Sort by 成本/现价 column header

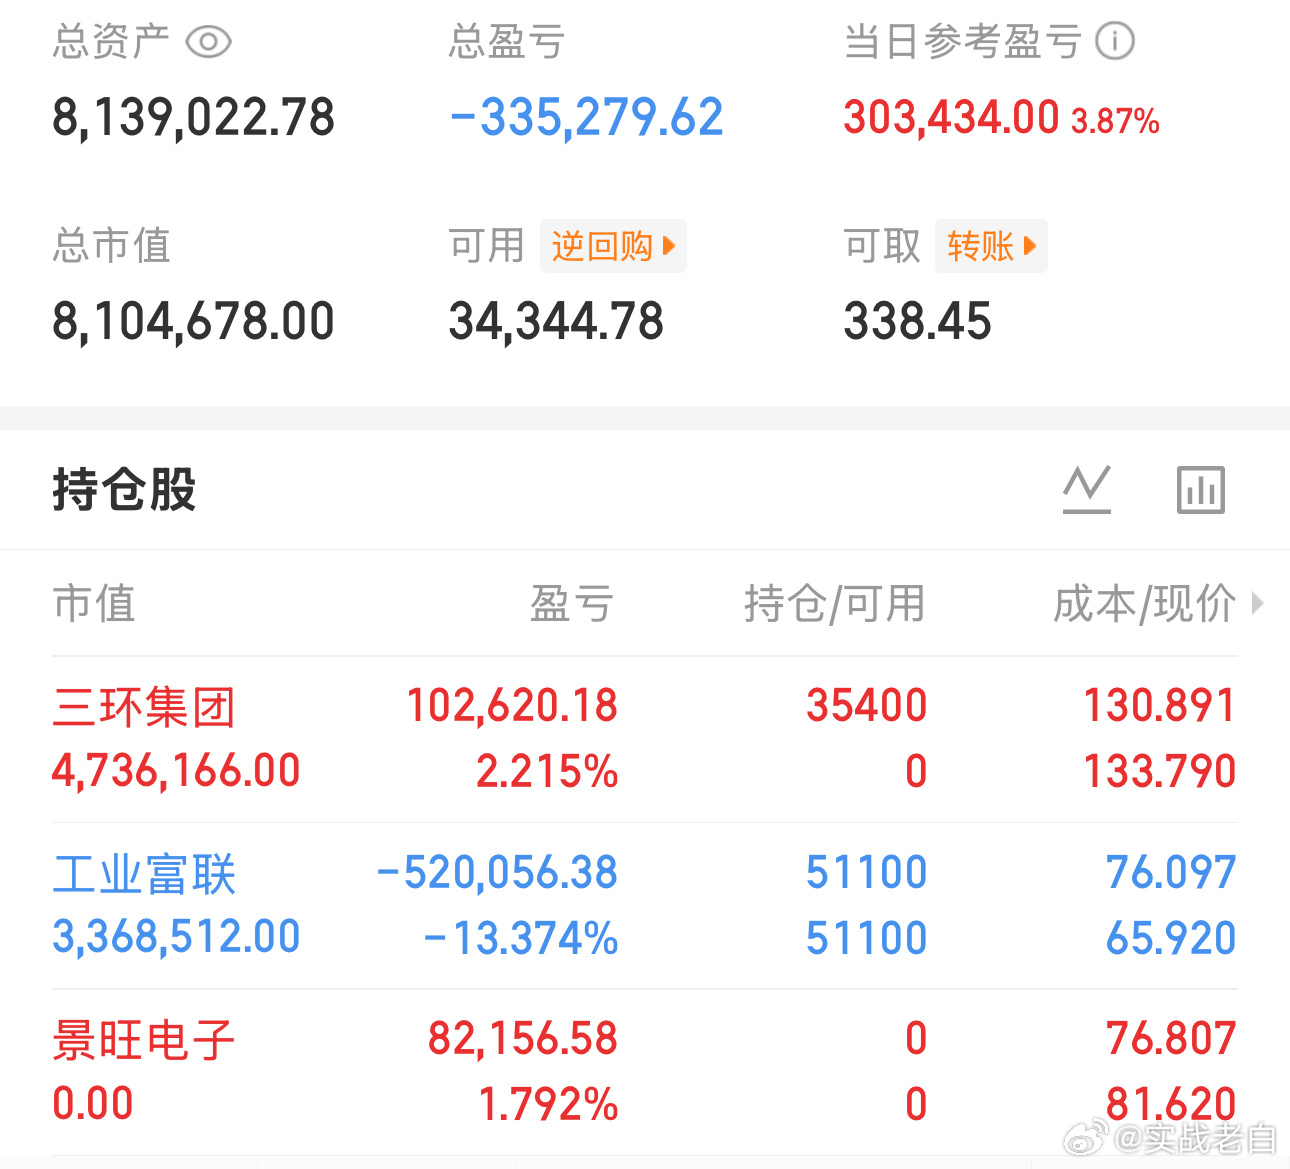(x=1144, y=603)
